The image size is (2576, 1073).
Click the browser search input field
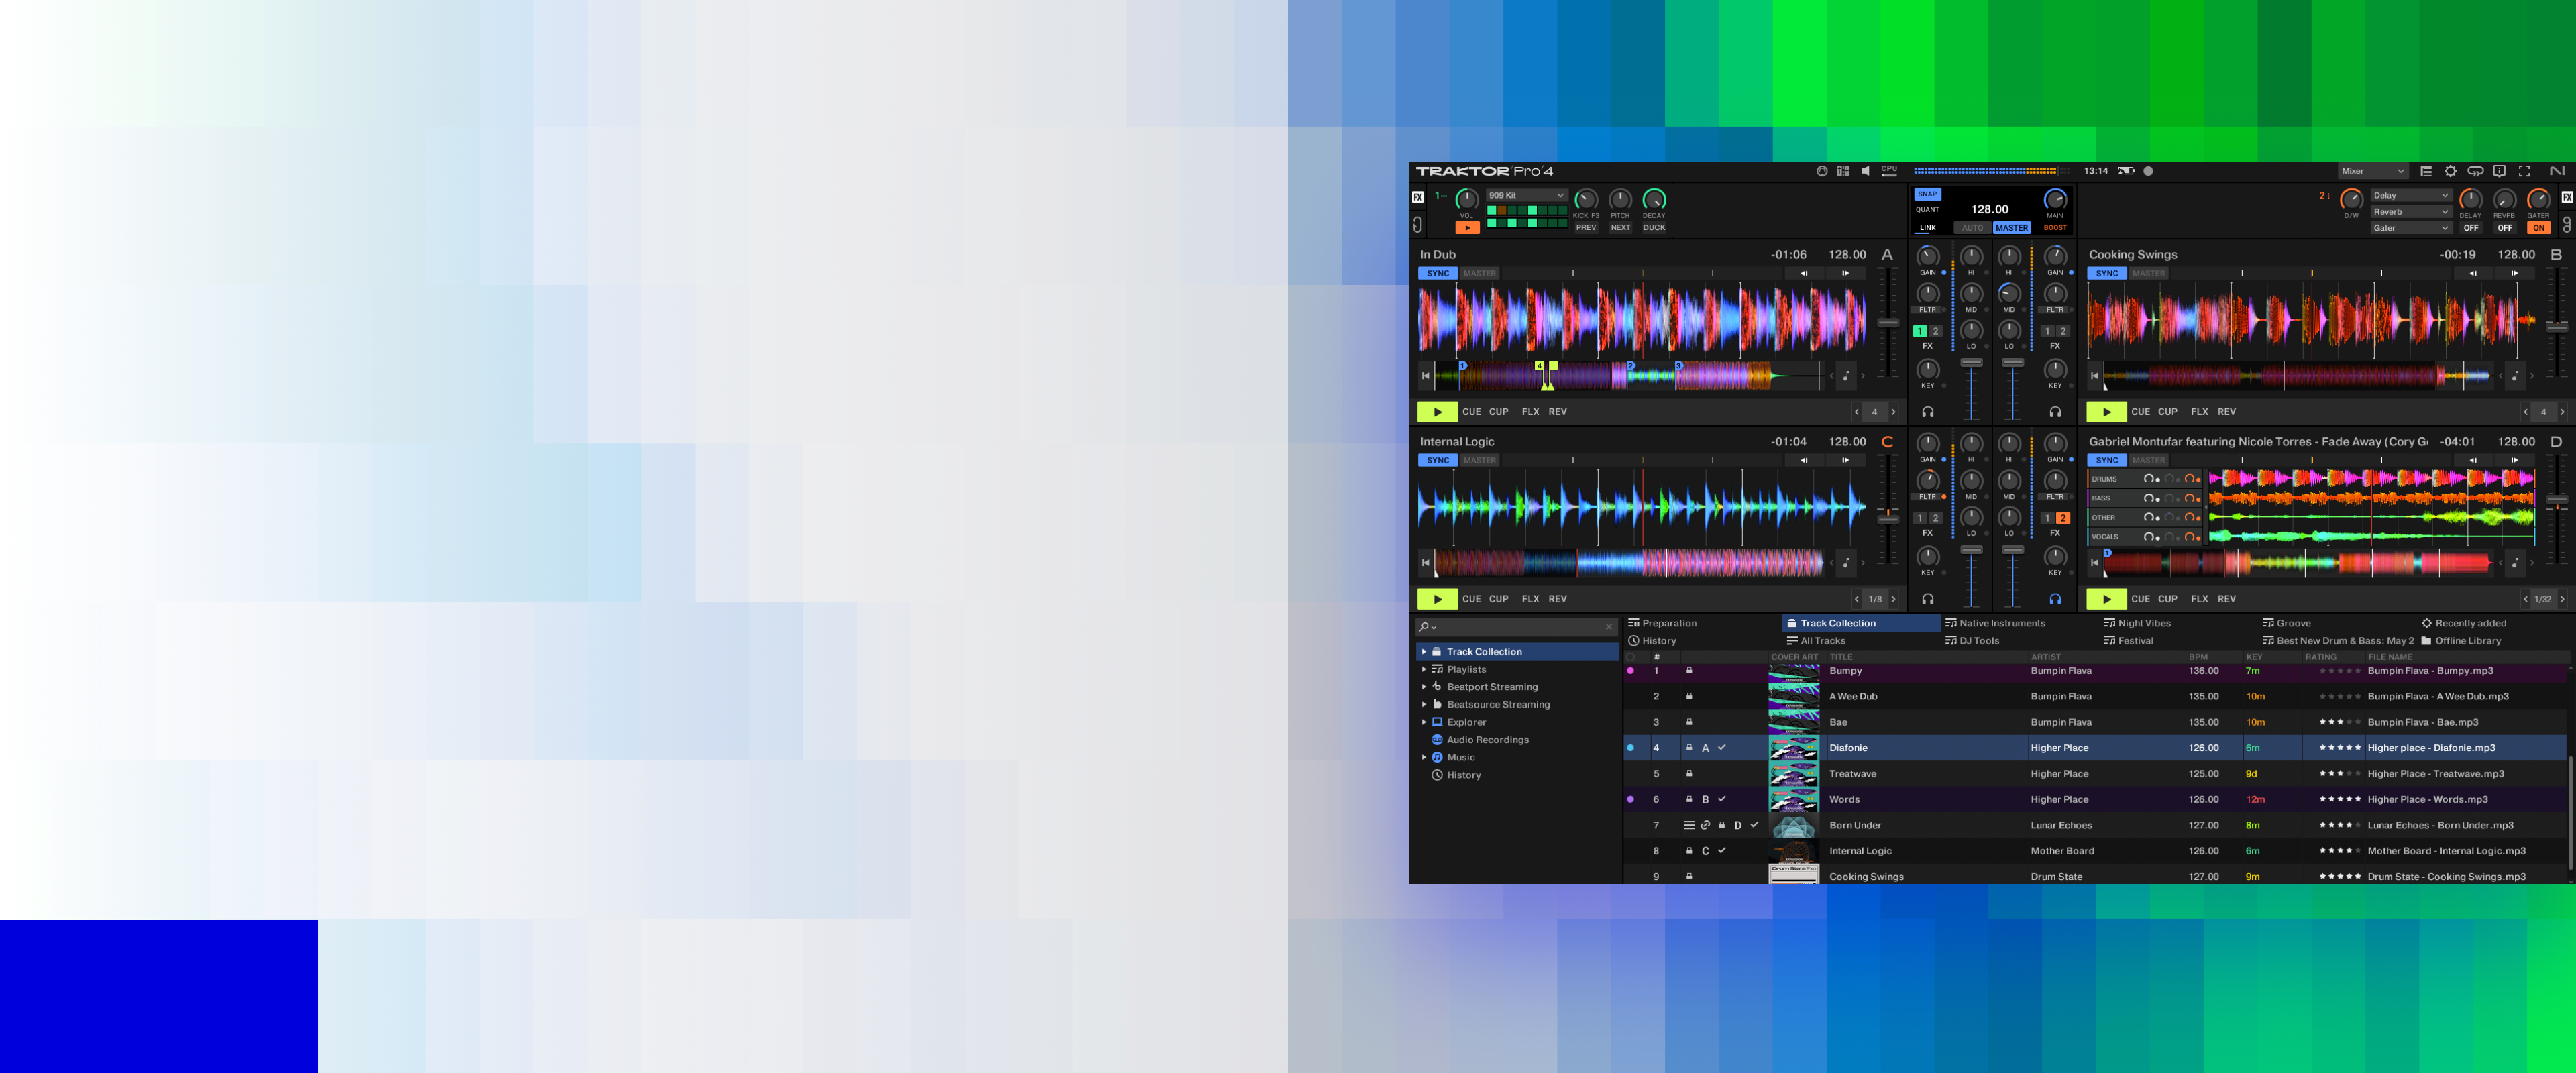point(1518,627)
